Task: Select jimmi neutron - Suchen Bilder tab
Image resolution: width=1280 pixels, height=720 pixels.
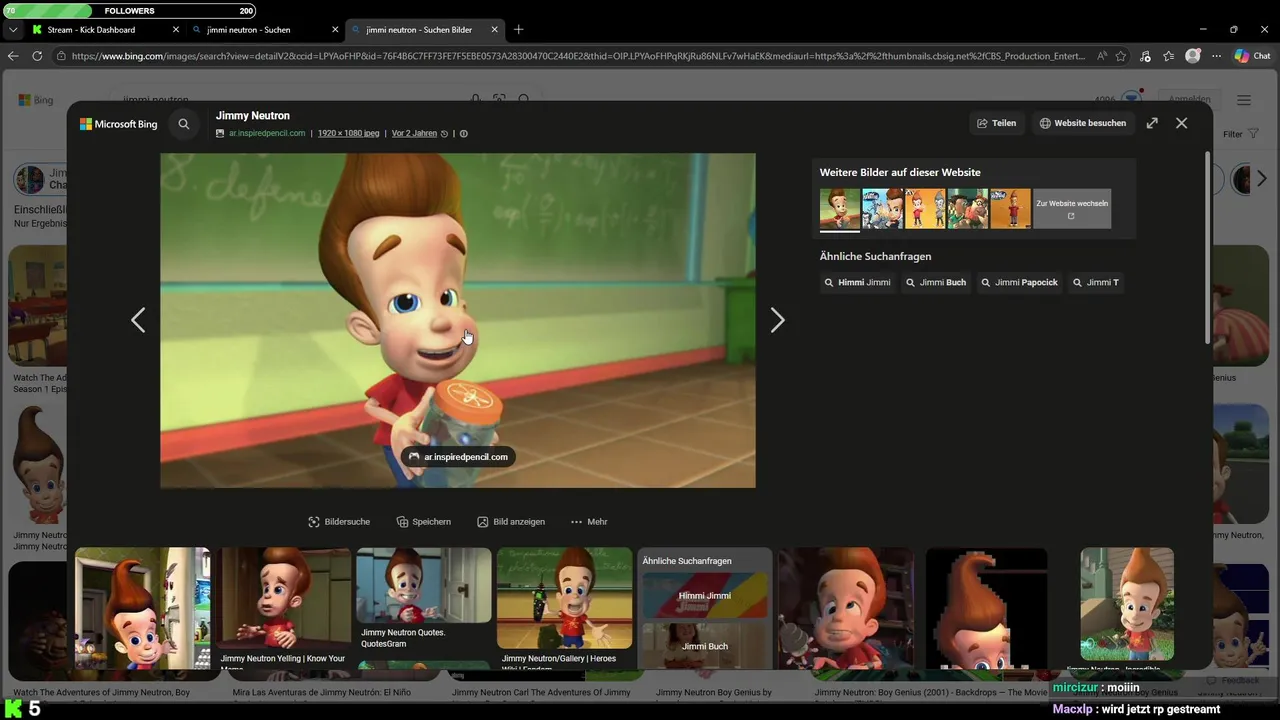Action: coord(424,30)
